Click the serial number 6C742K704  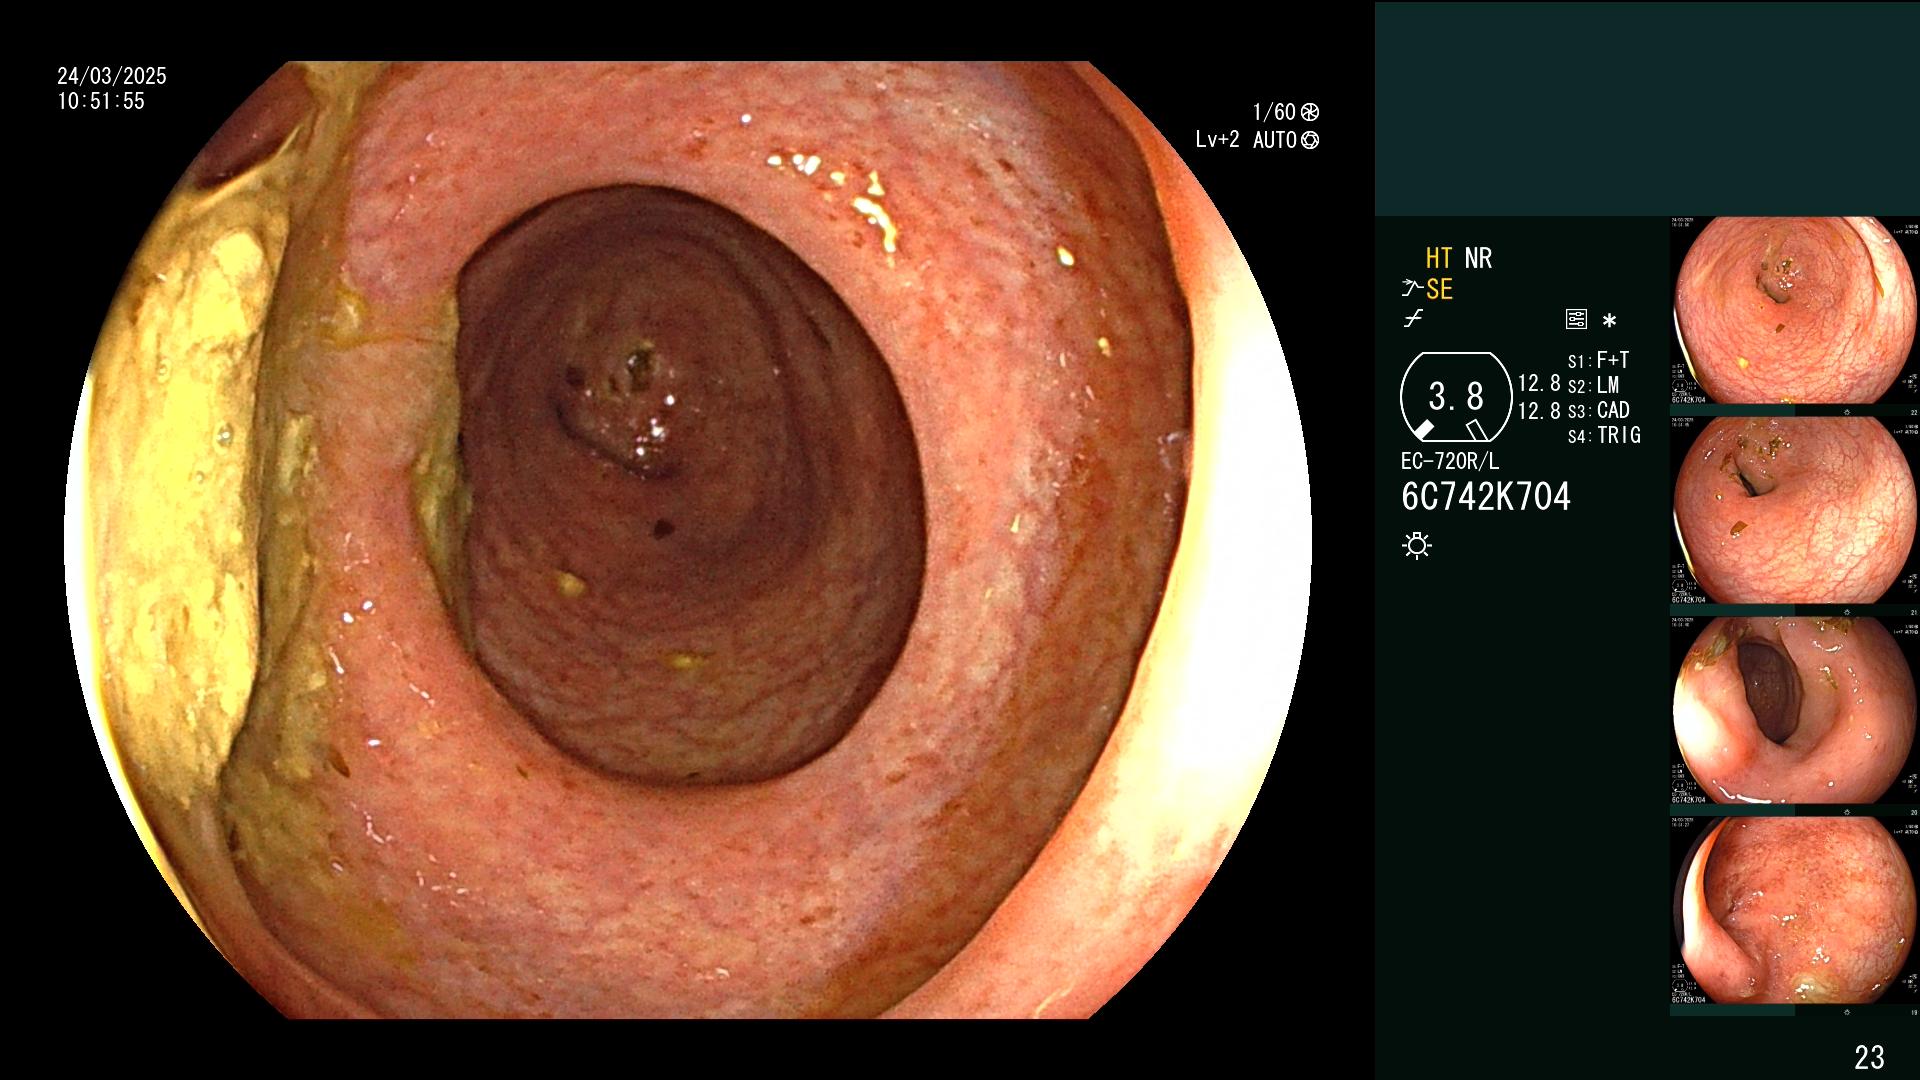pyautogui.click(x=1486, y=497)
